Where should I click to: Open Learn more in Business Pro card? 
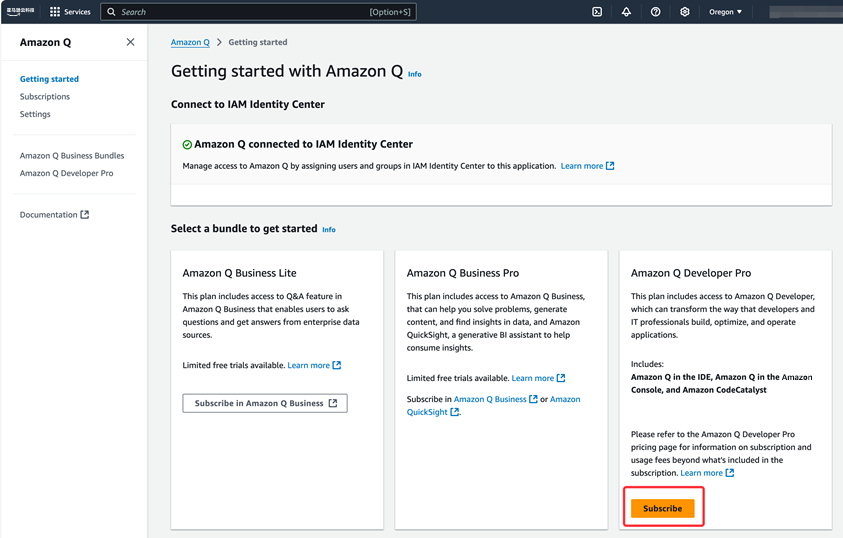(x=538, y=378)
